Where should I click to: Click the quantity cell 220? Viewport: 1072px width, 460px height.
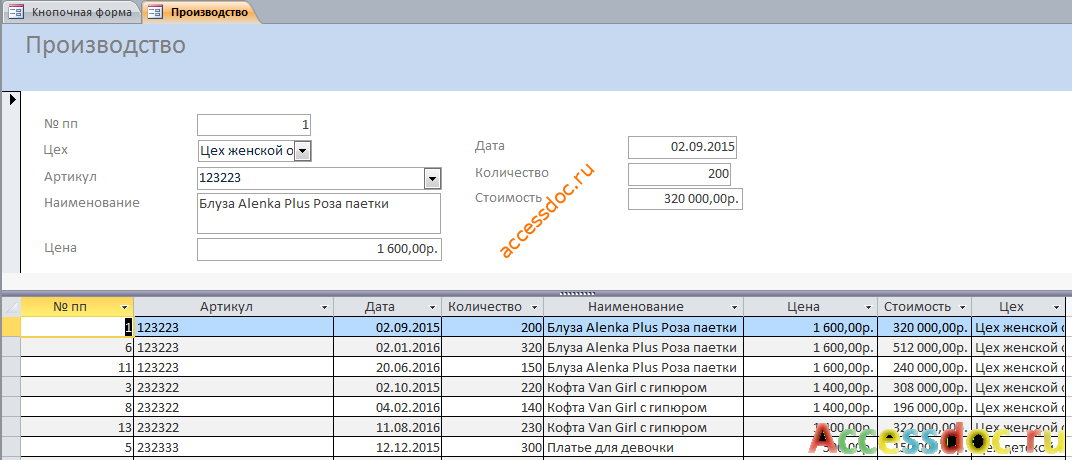click(x=494, y=388)
